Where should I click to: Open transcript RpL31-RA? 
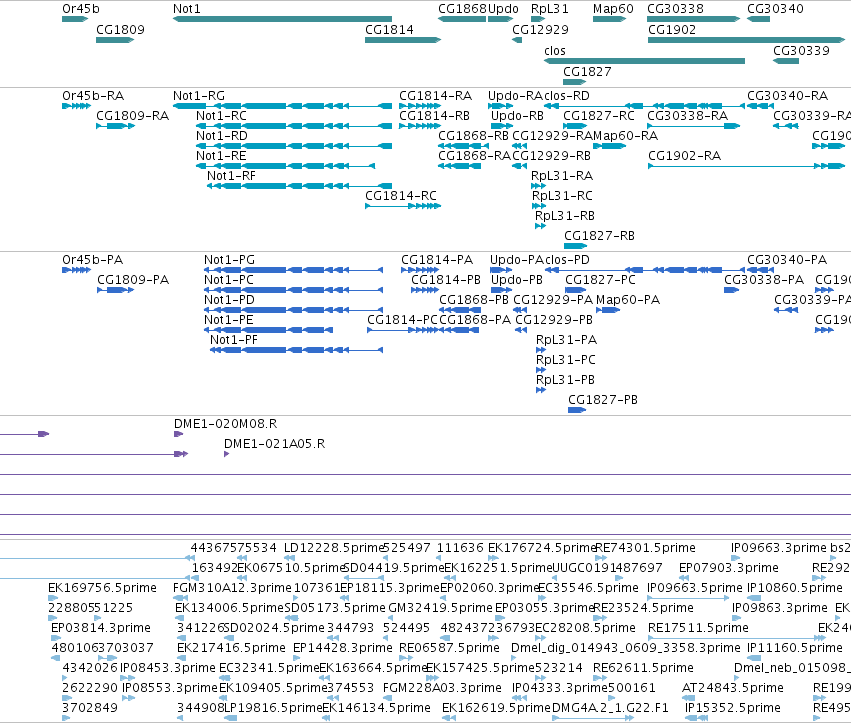pos(562,176)
